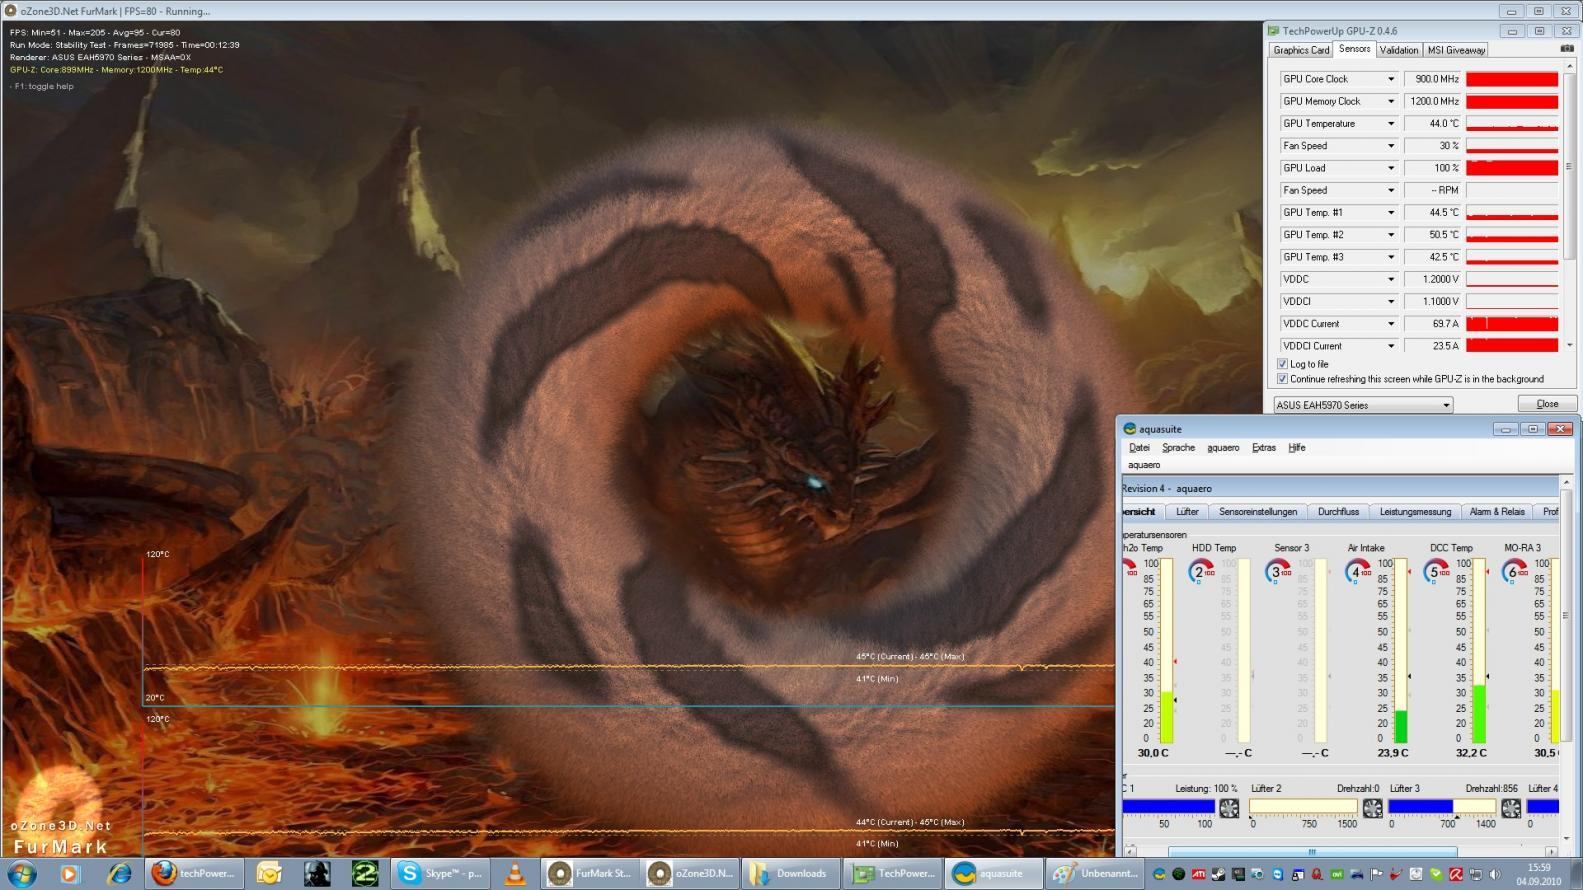The height and width of the screenshot is (890, 1583).
Task: Switch to FurMark St... taskbar button
Action: (x=590, y=873)
